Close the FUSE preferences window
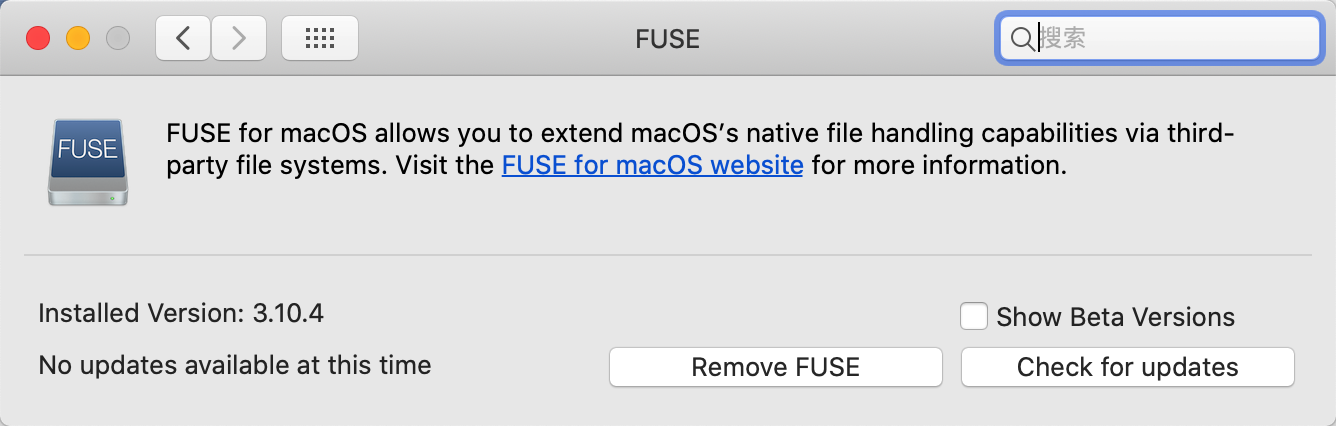Image resolution: width=1336 pixels, height=426 pixels. click(38, 39)
